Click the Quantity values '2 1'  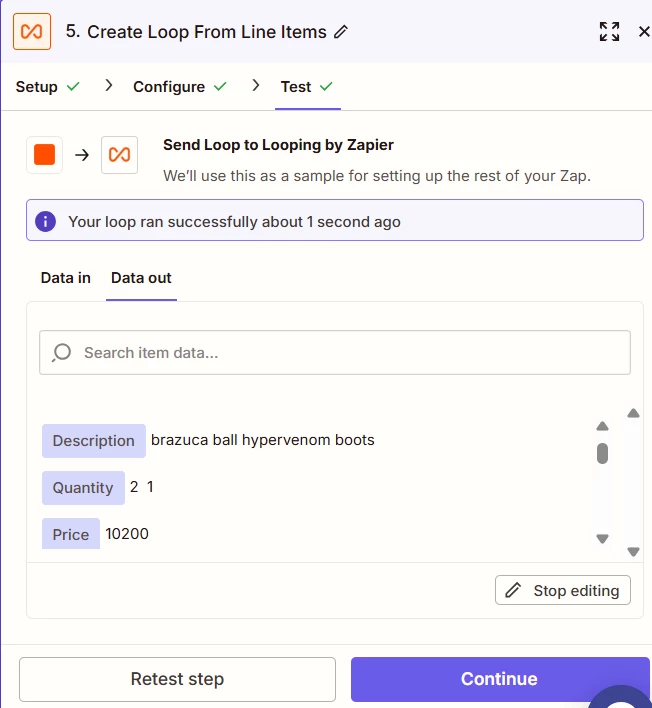142,487
